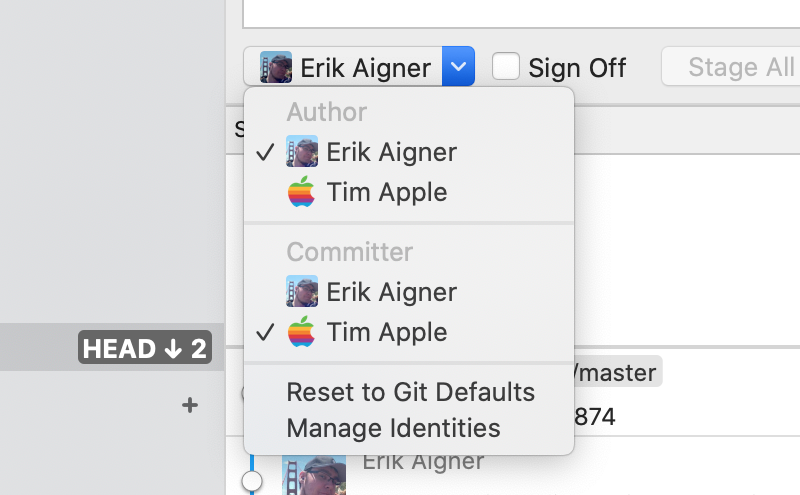Enable the Sign Off checkbox
800x495 pixels.
[507, 67]
